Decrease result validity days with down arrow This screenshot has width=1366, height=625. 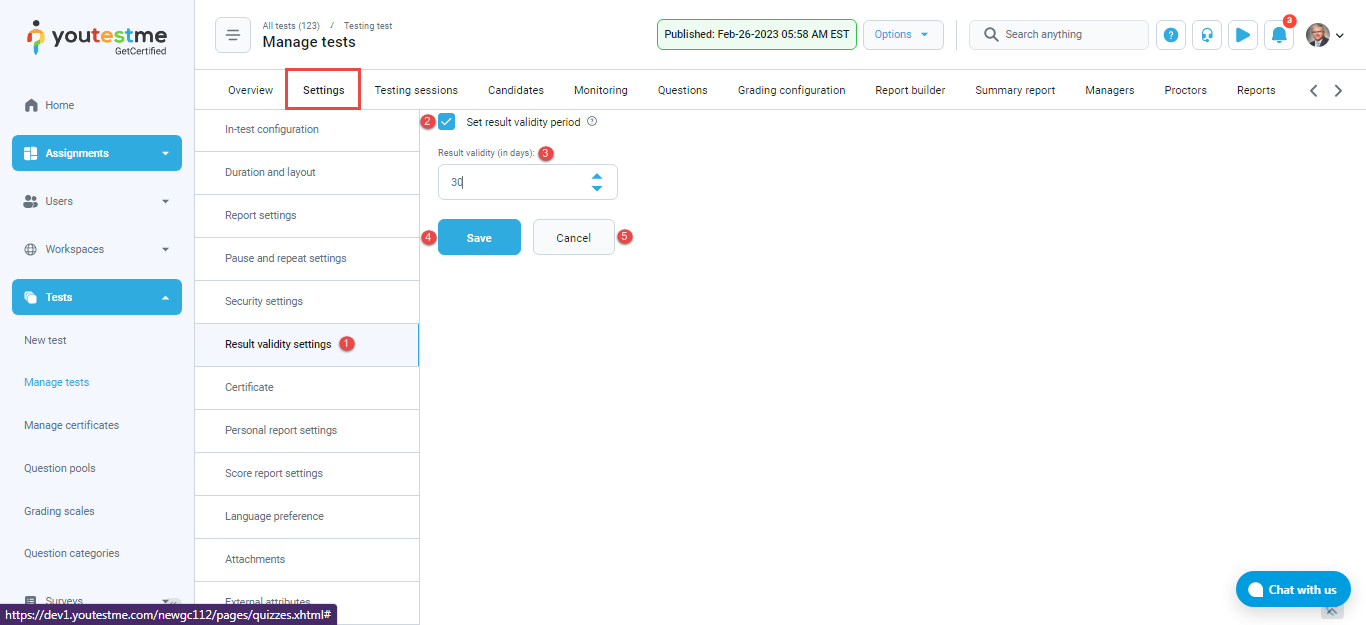click(x=597, y=188)
